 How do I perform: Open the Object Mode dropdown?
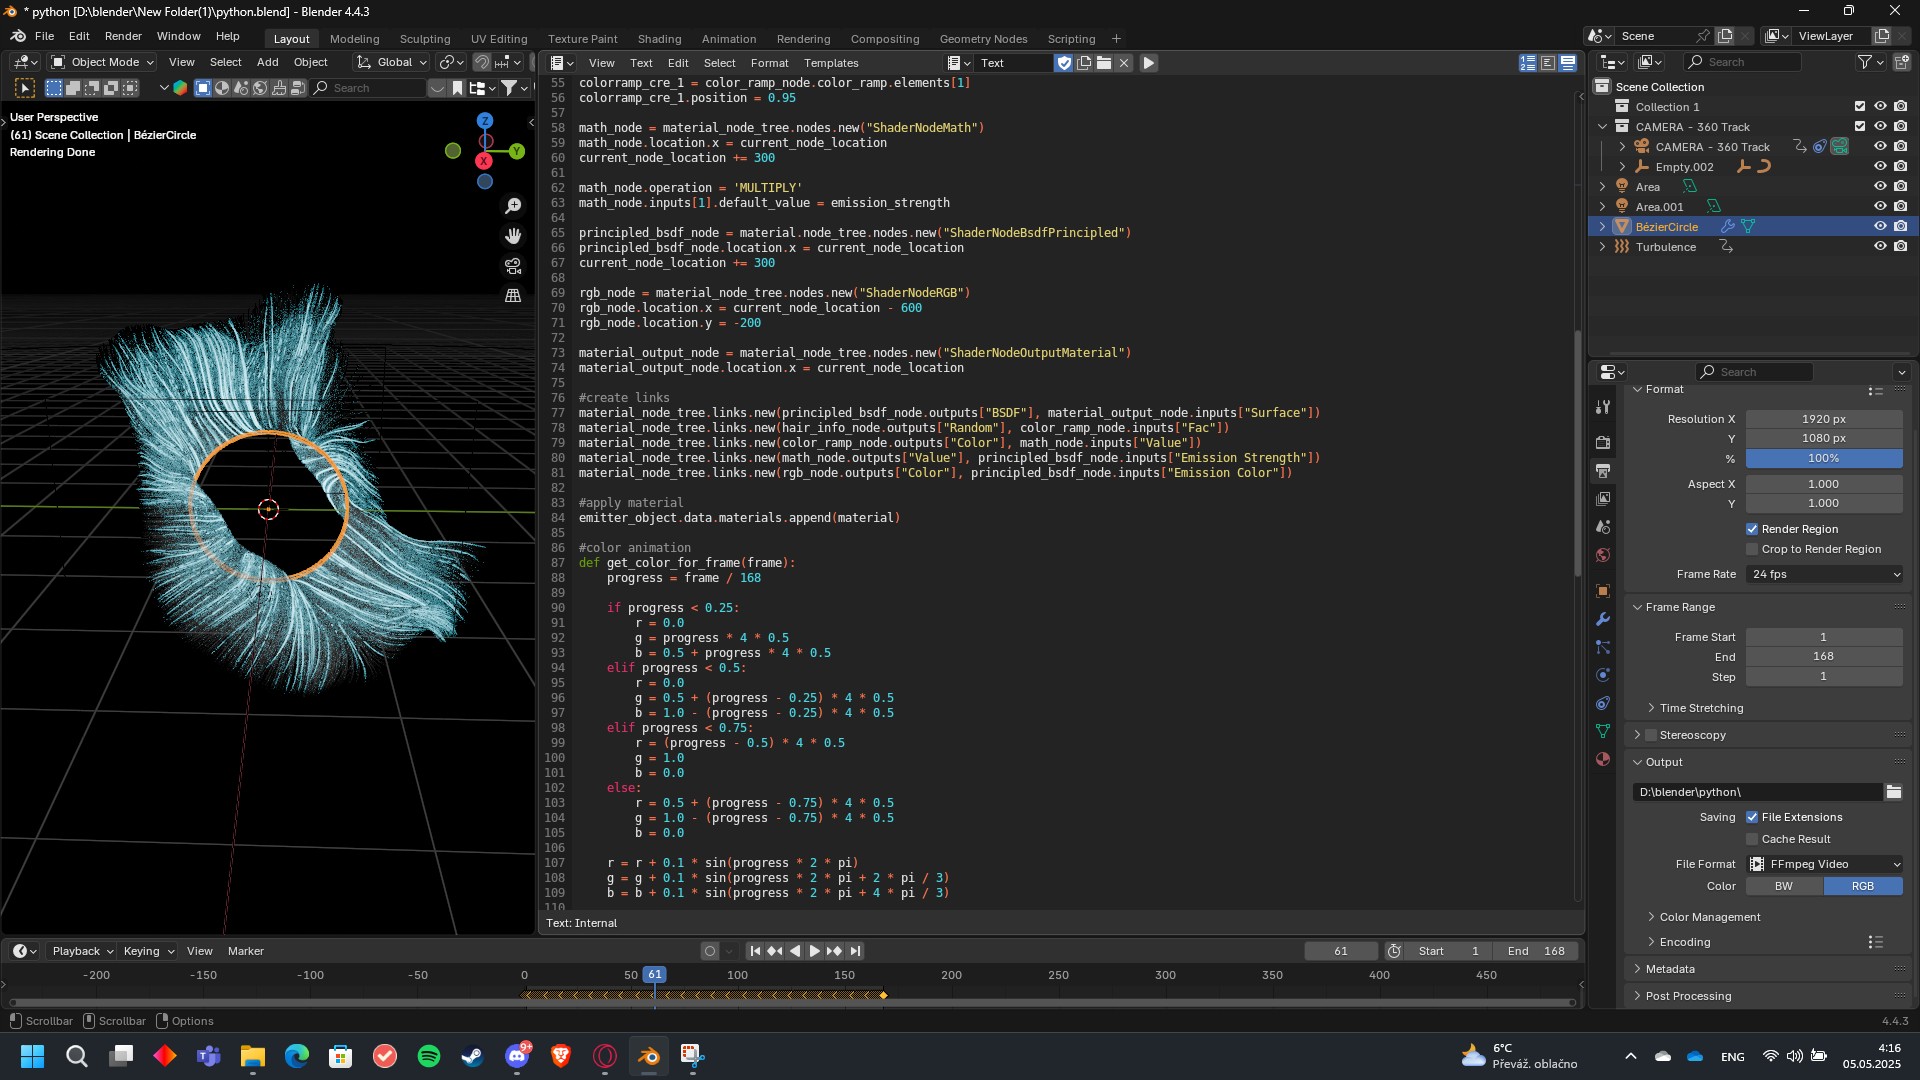(x=103, y=62)
